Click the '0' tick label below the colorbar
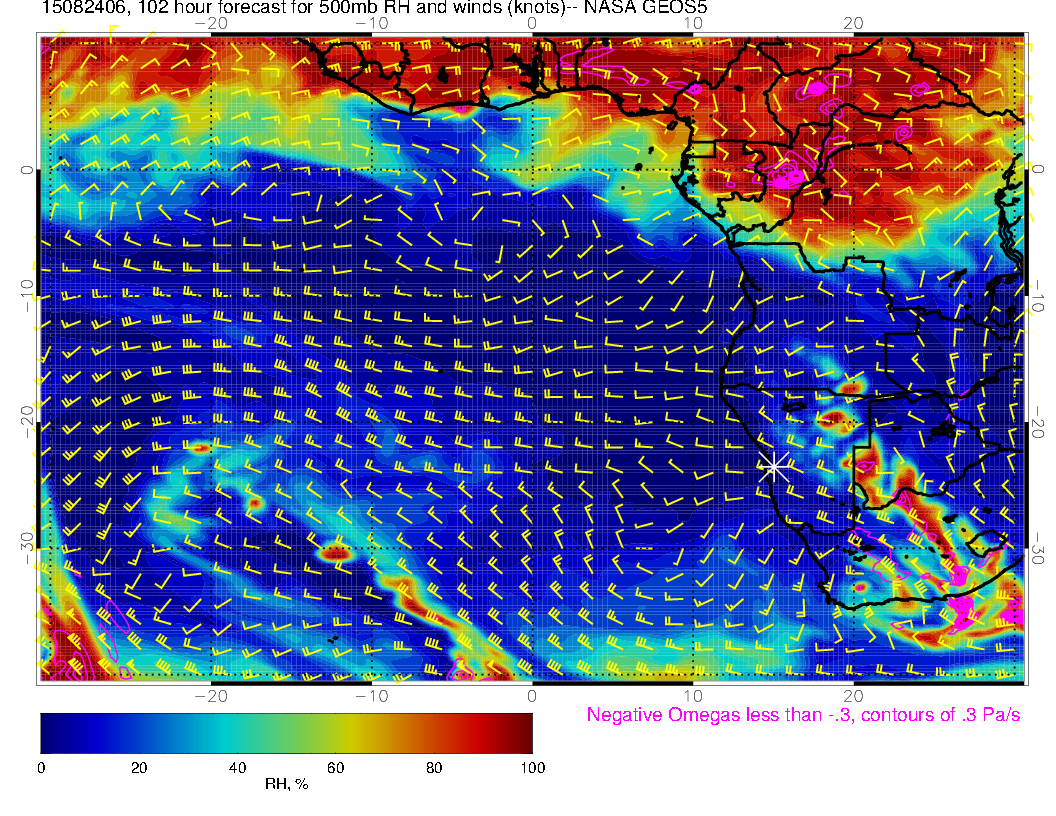The image size is (1056, 816). coord(41,768)
